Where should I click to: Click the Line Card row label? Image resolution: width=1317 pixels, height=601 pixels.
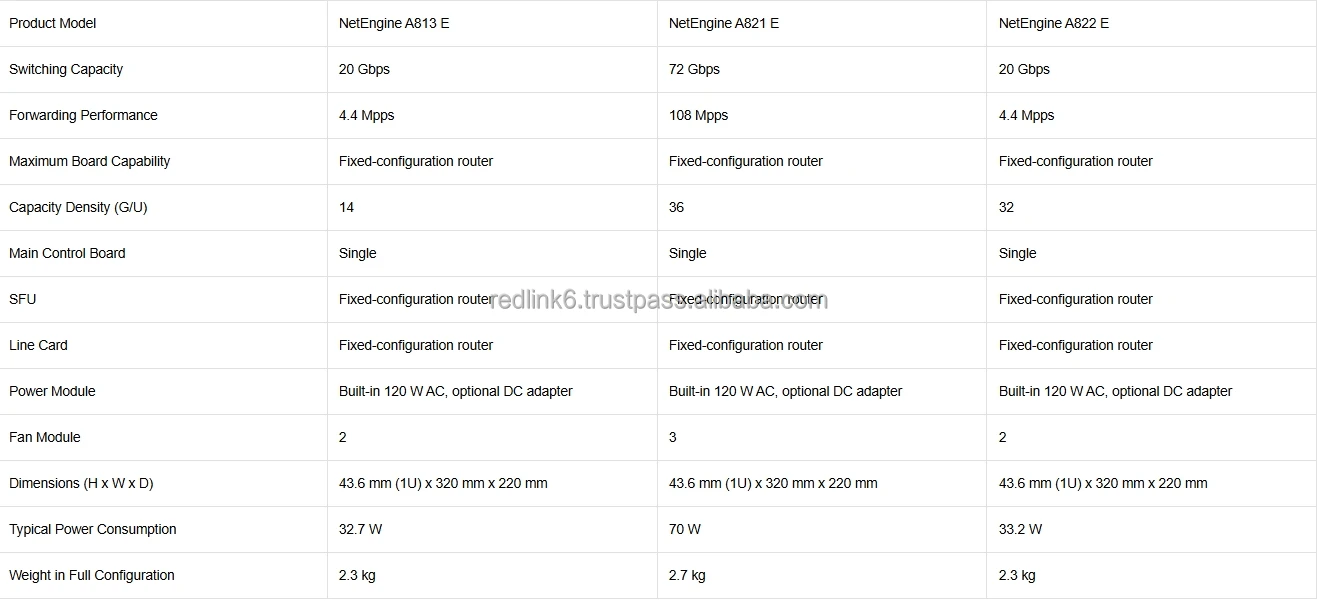(38, 345)
